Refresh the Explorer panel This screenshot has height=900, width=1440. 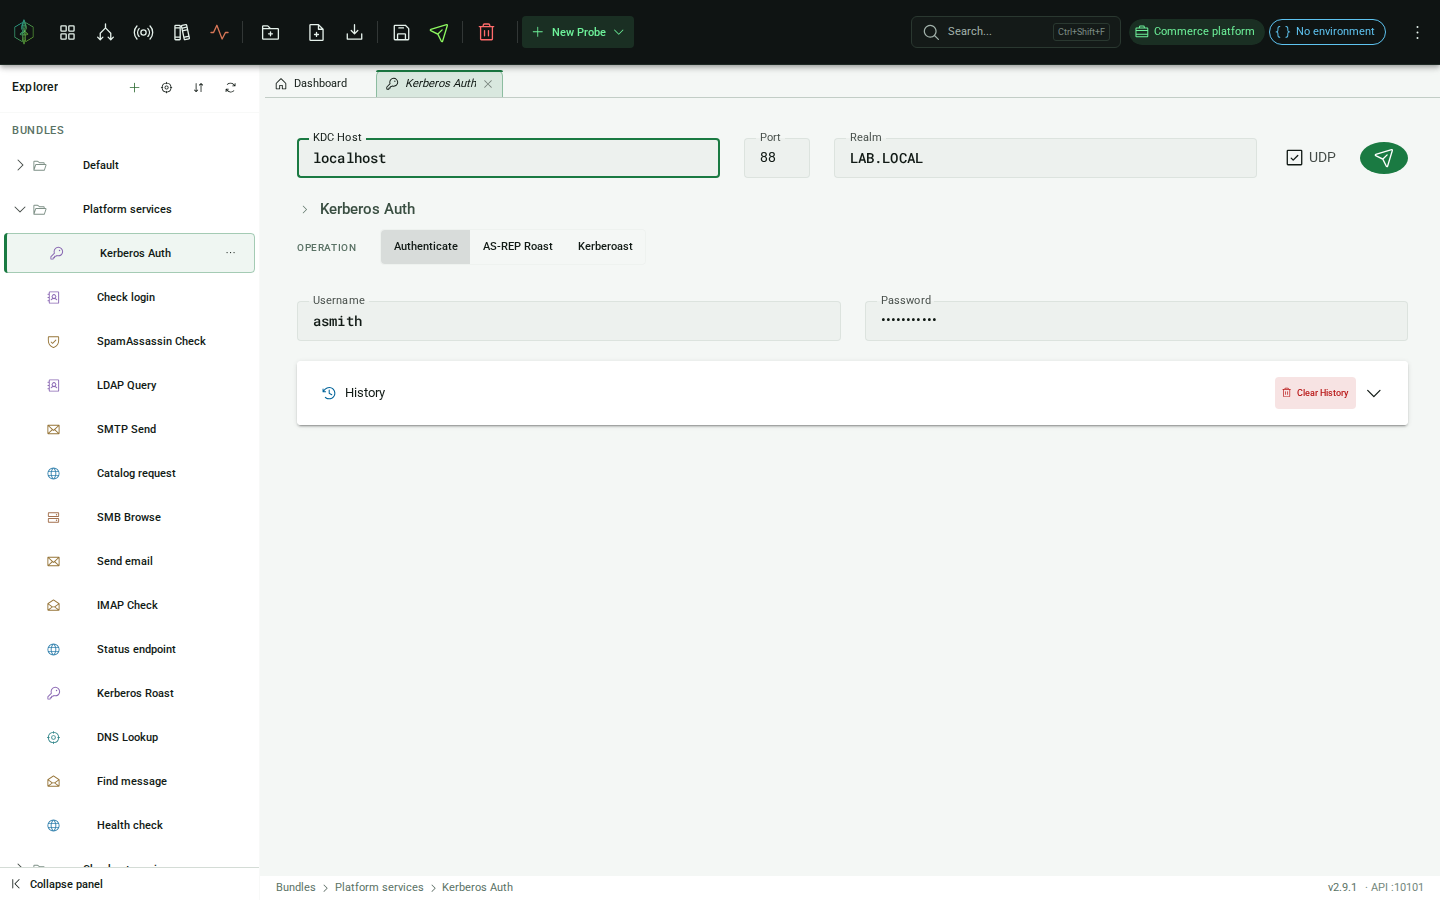coord(230,87)
